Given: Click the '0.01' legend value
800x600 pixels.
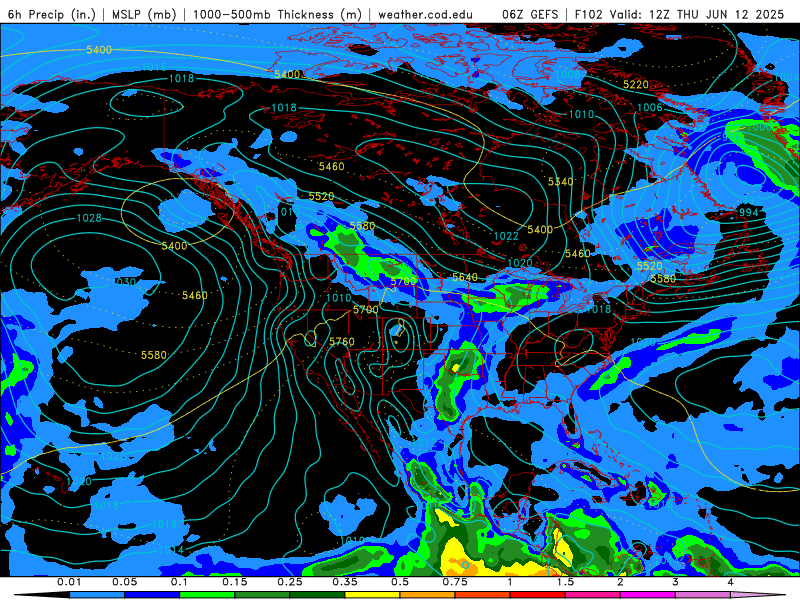Looking at the screenshot, I should (x=69, y=582).
